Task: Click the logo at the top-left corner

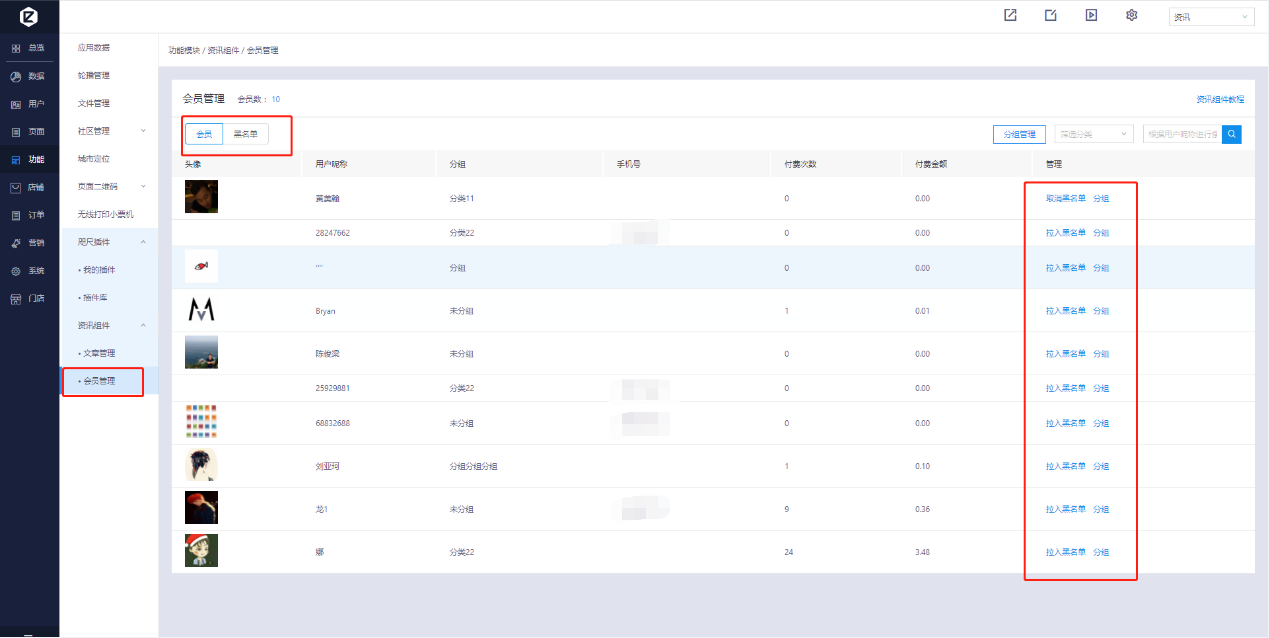Action: (29, 17)
